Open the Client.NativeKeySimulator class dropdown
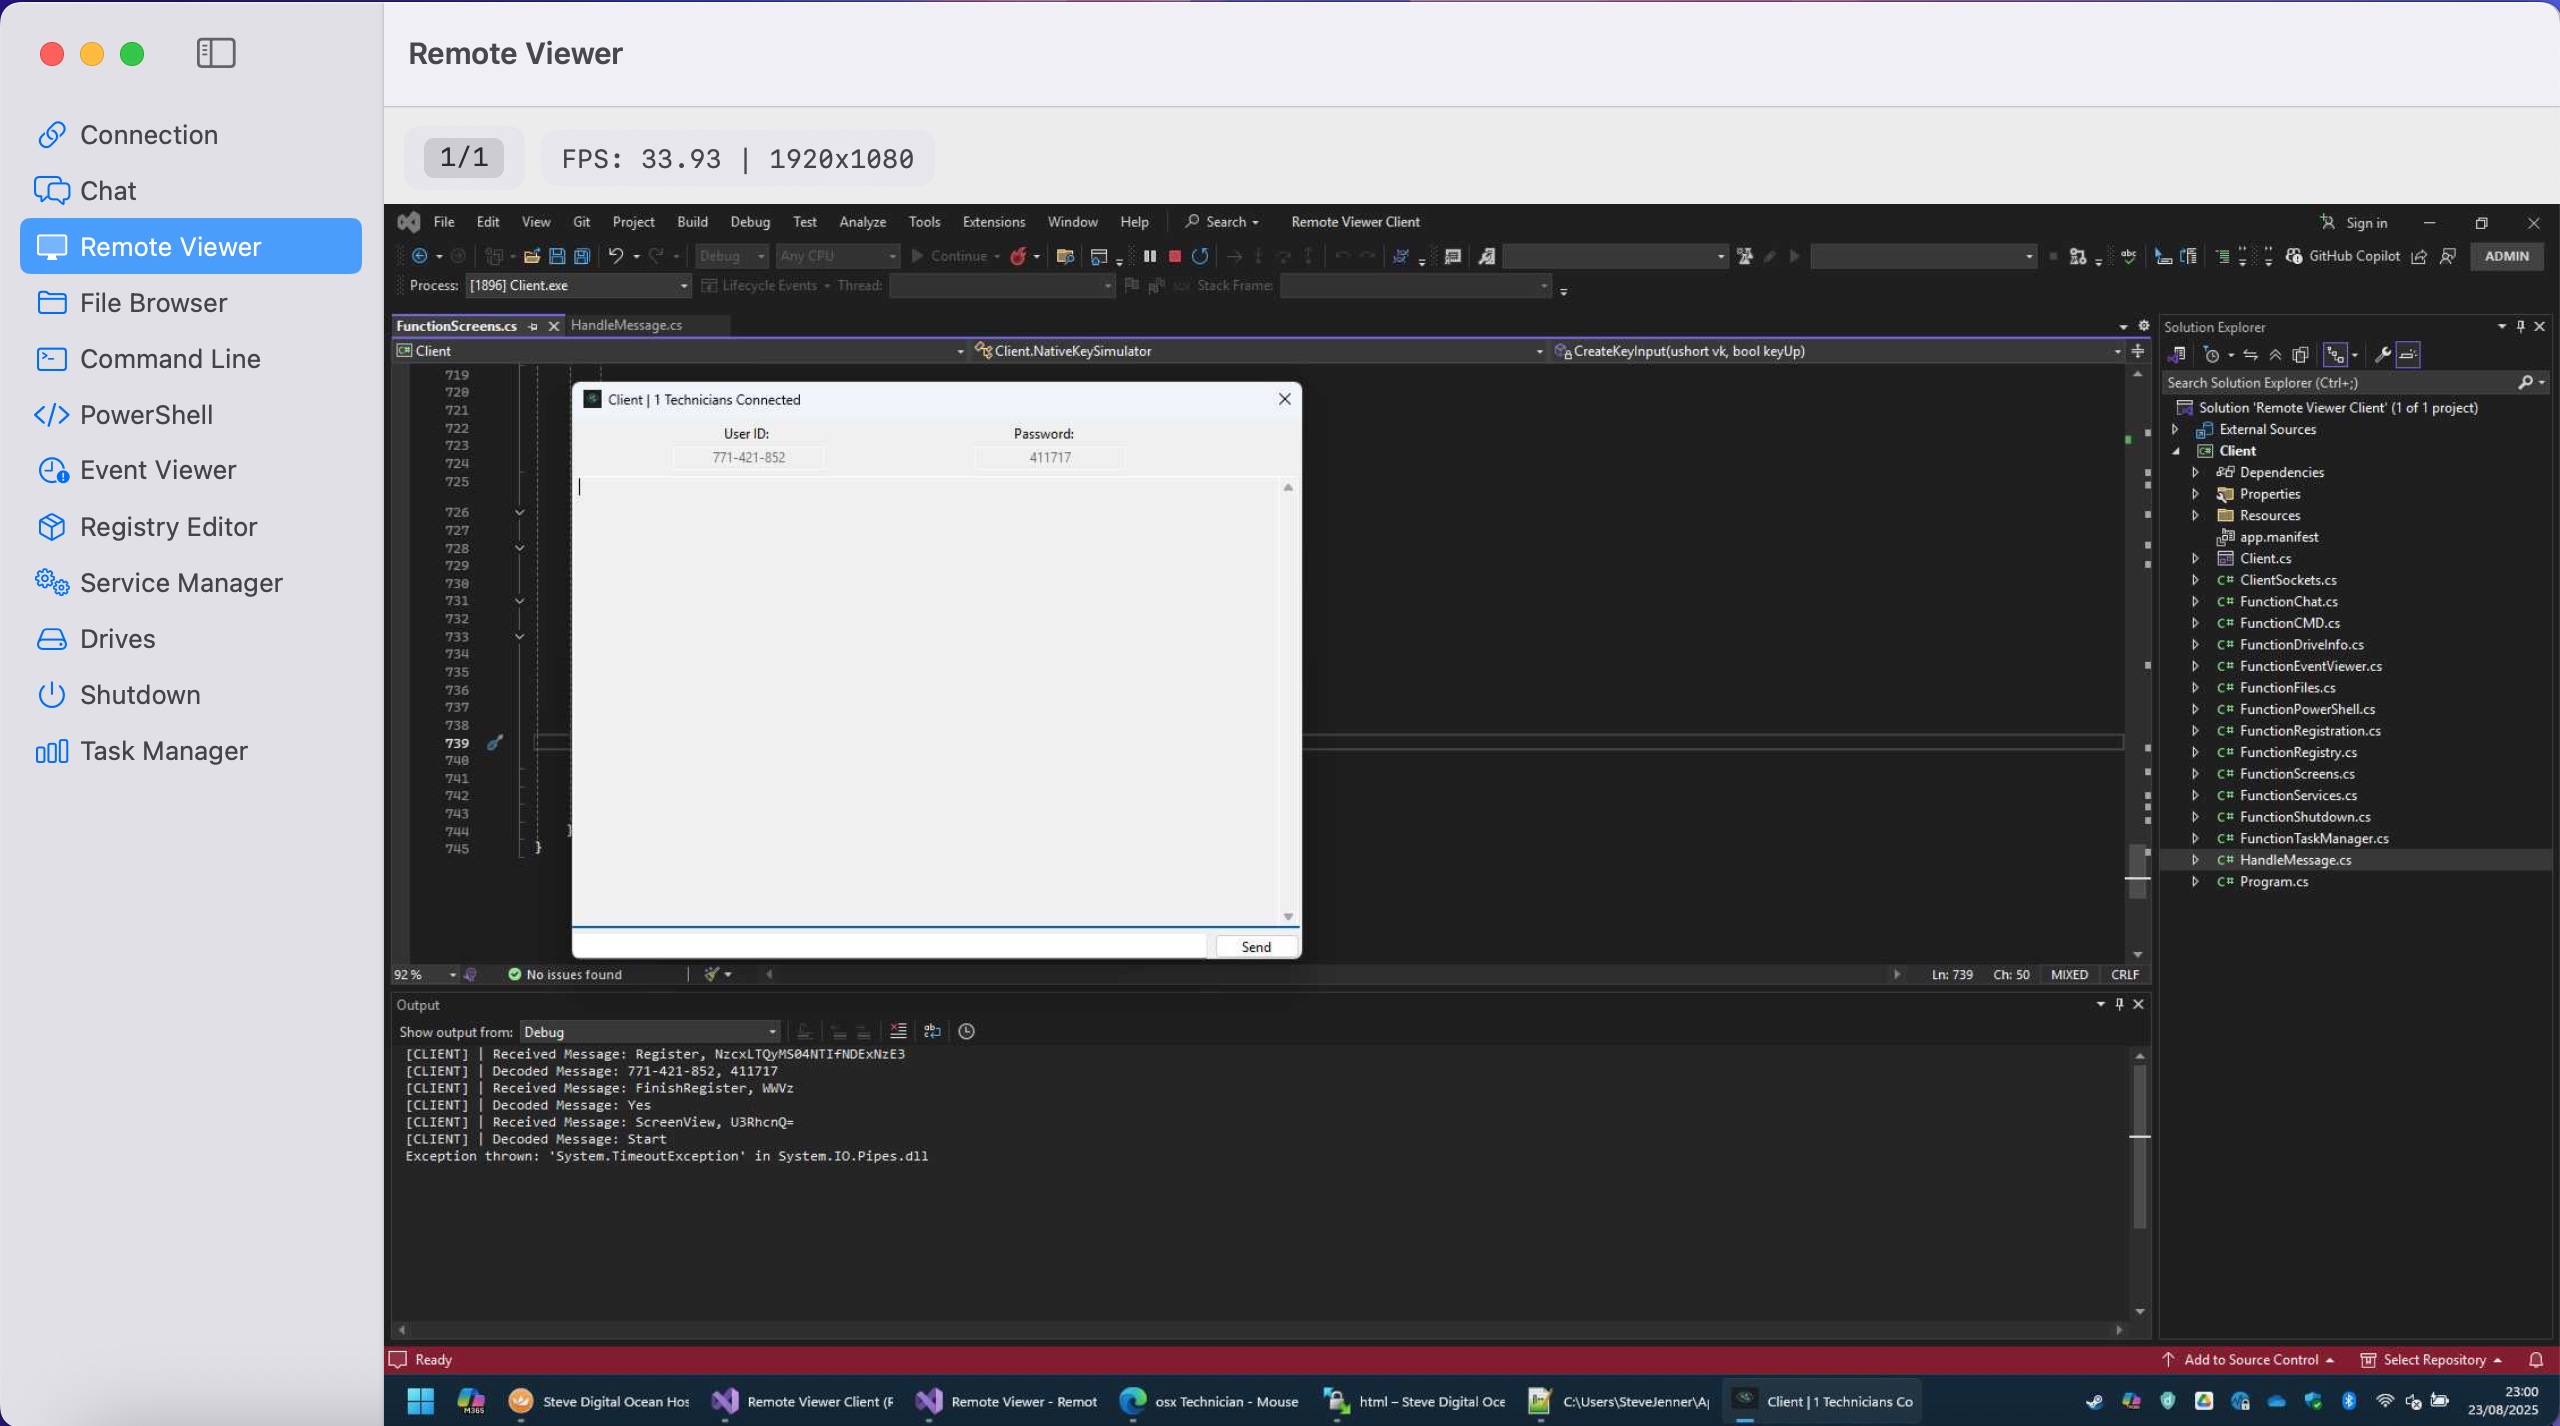Image resolution: width=2560 pixels, height=1426 pixels. pos(1260,351)
